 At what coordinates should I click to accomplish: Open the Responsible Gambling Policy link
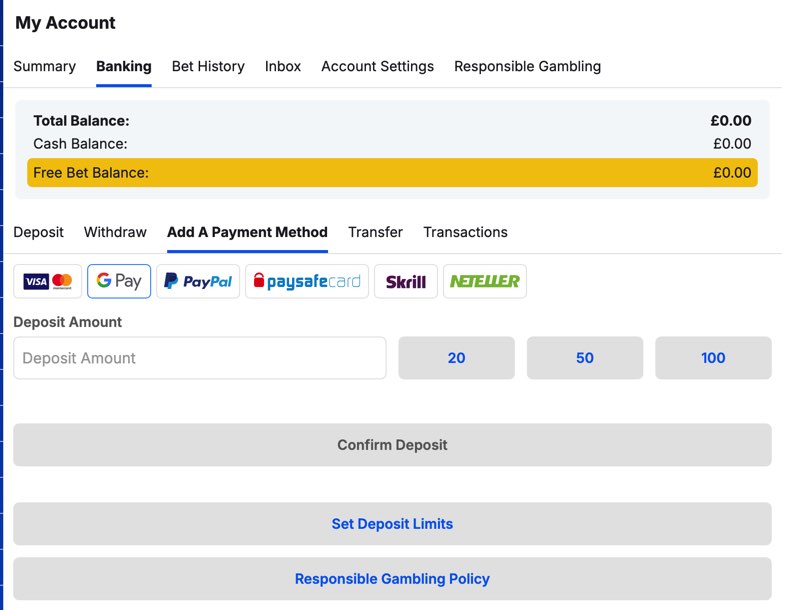(x=392, y=579)
